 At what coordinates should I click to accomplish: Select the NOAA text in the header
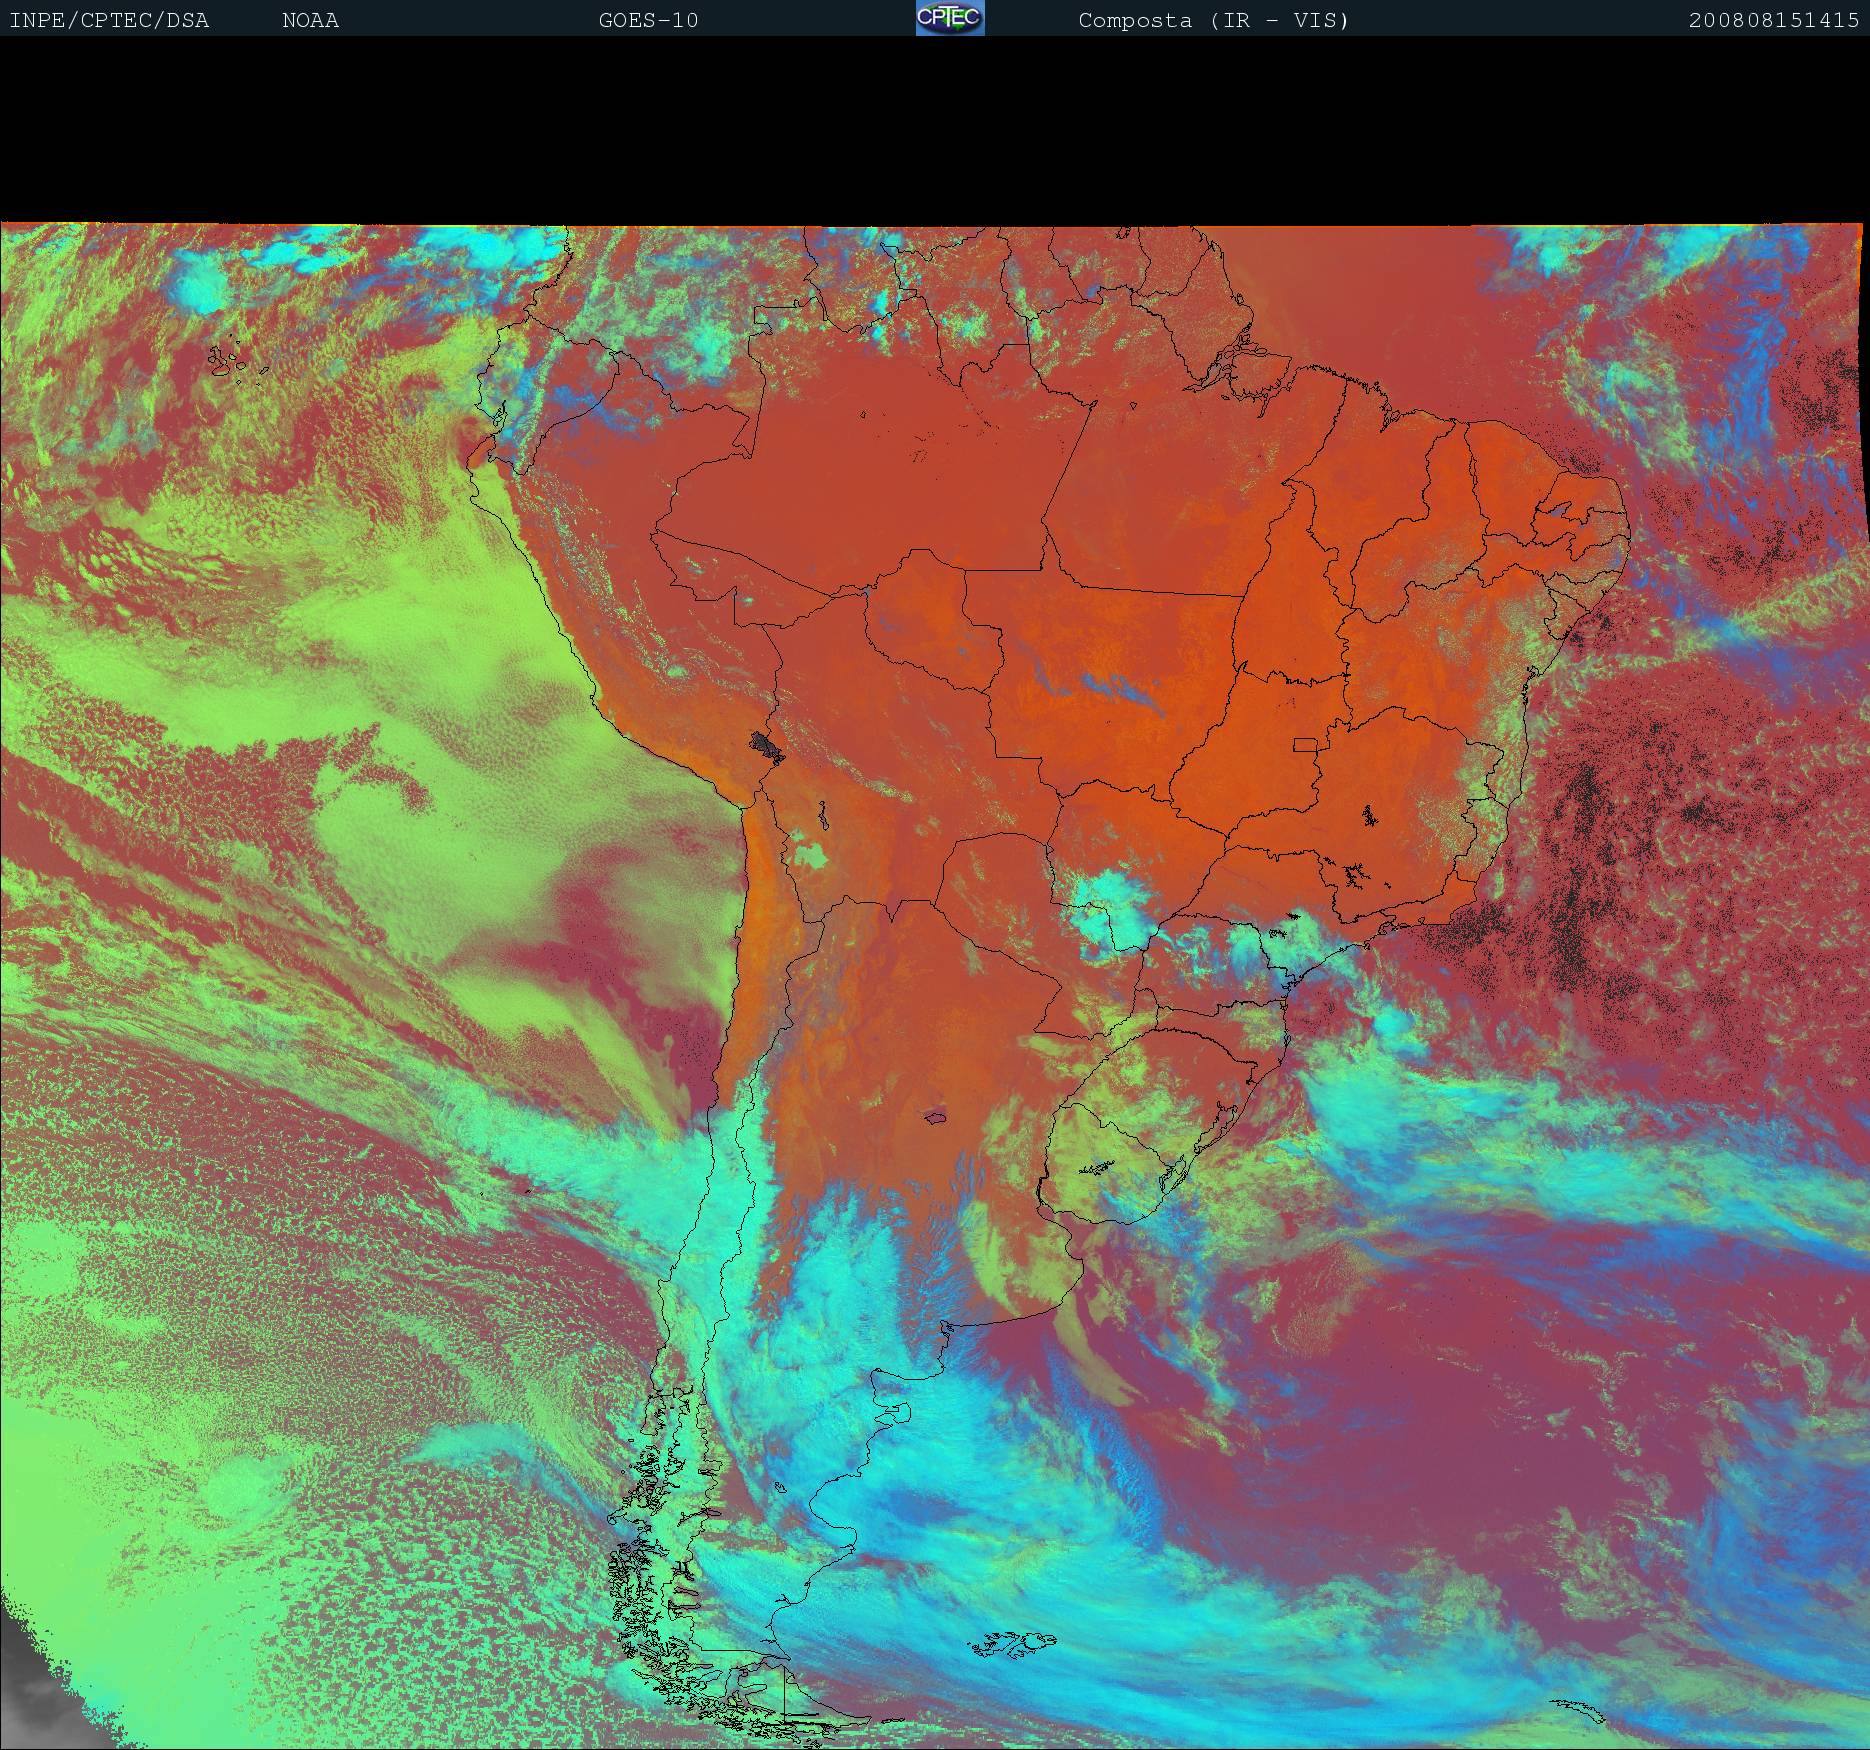(310, 20)
